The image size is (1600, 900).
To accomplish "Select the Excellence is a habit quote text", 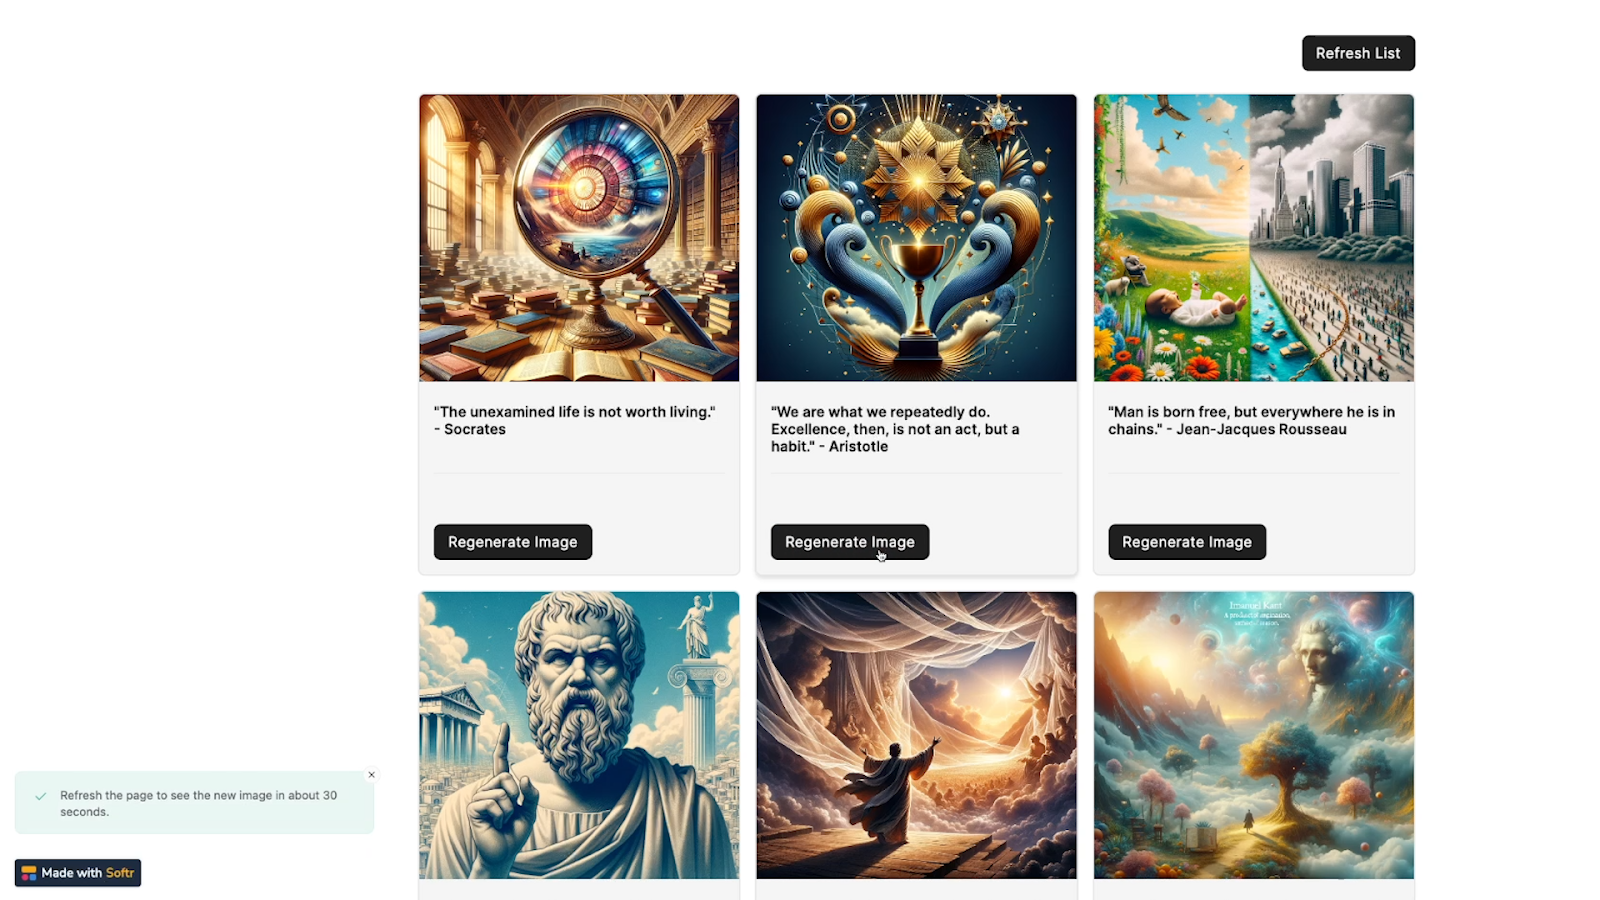I will click(x=895, y=429).
